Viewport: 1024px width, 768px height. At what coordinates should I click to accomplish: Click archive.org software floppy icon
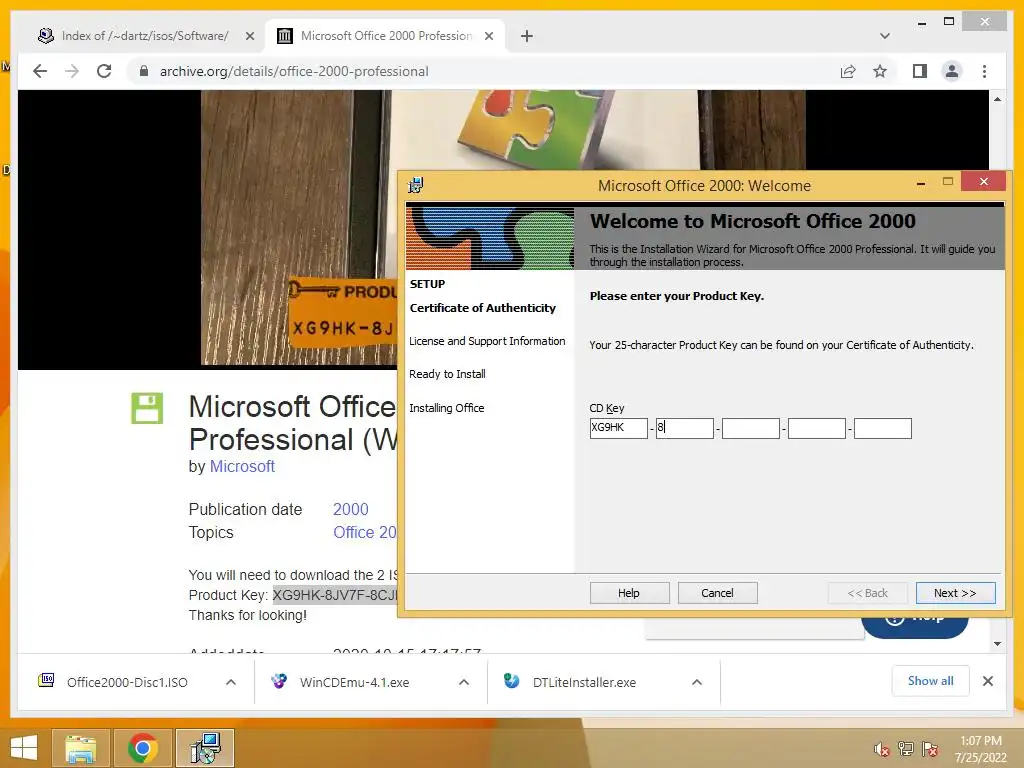(x=147, y=408)
